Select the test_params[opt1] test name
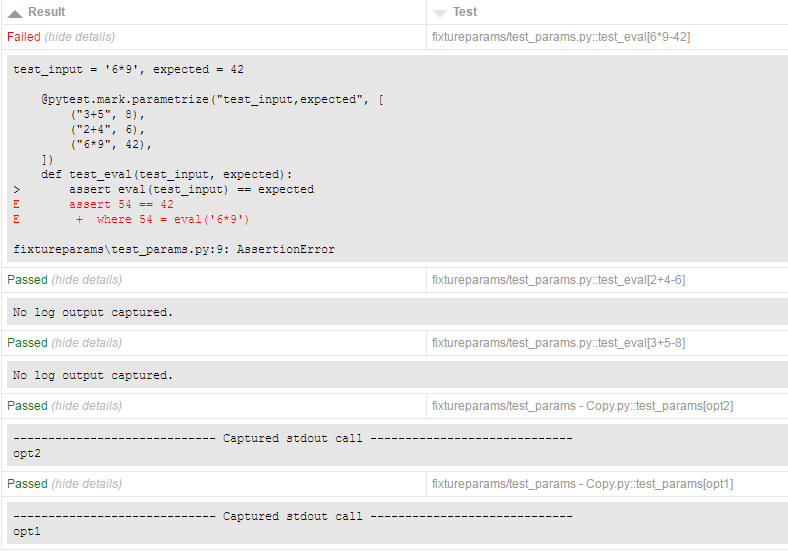Image resolution: width=788 pixels, height=556 pixels. pos(582,484)
